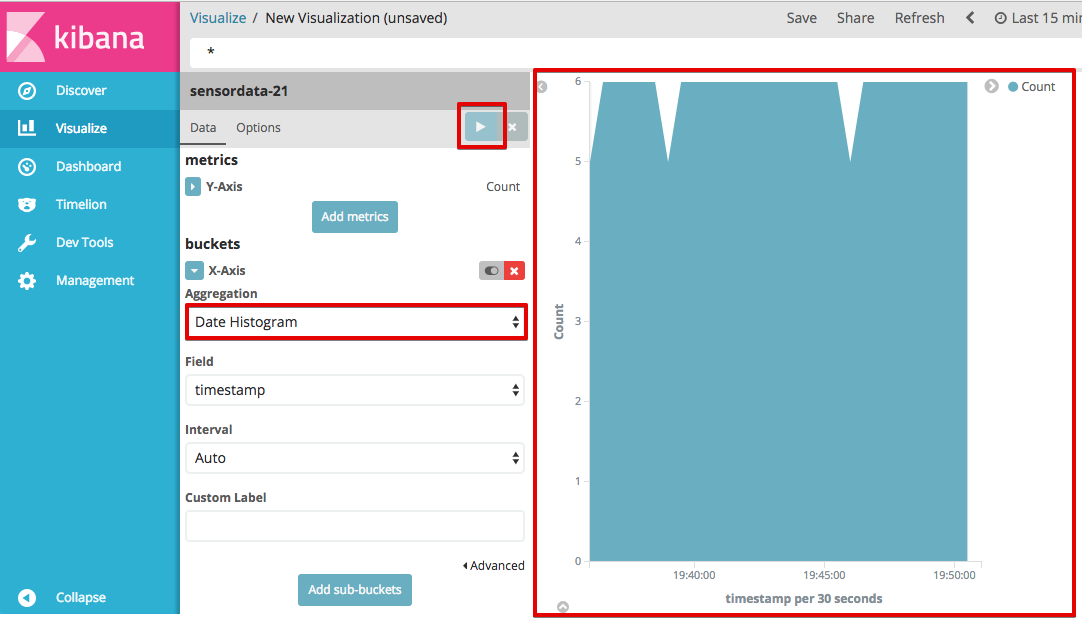Step the time range back with left chevron
The height and width of the screenshot is (621, 1082).
point(970,18)
